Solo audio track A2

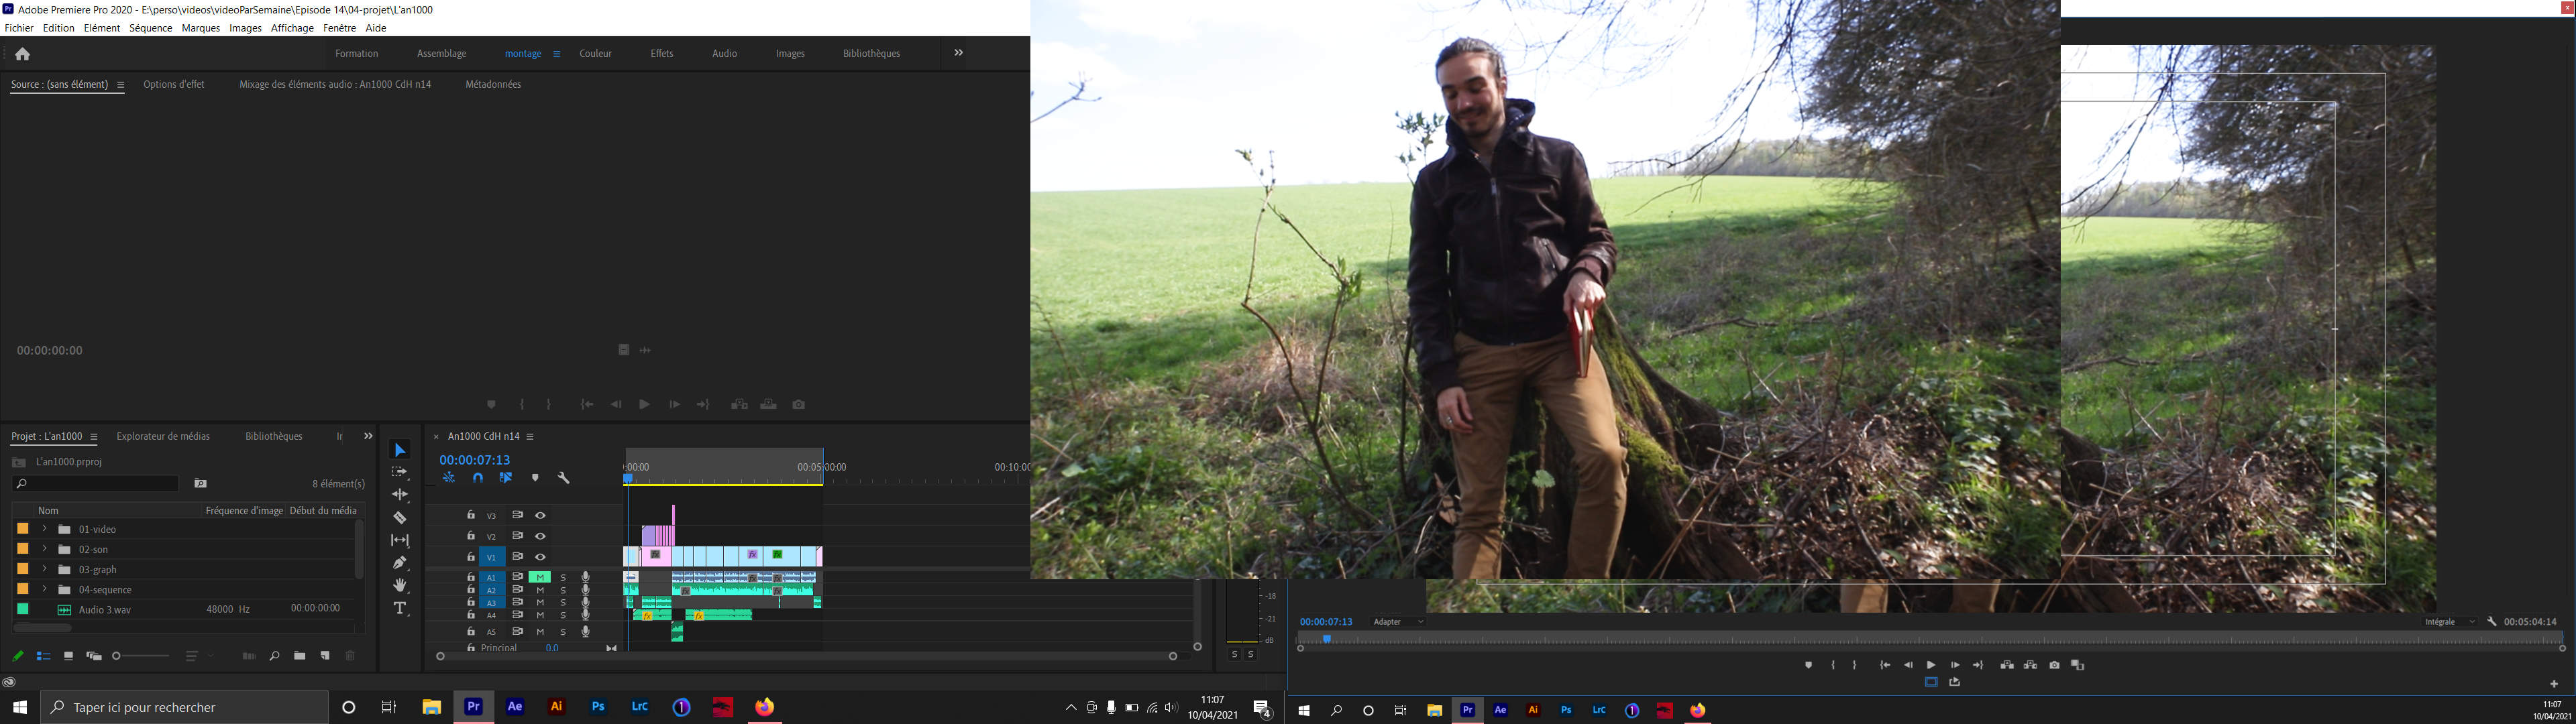pyautogui.click(x=563, y=590)
